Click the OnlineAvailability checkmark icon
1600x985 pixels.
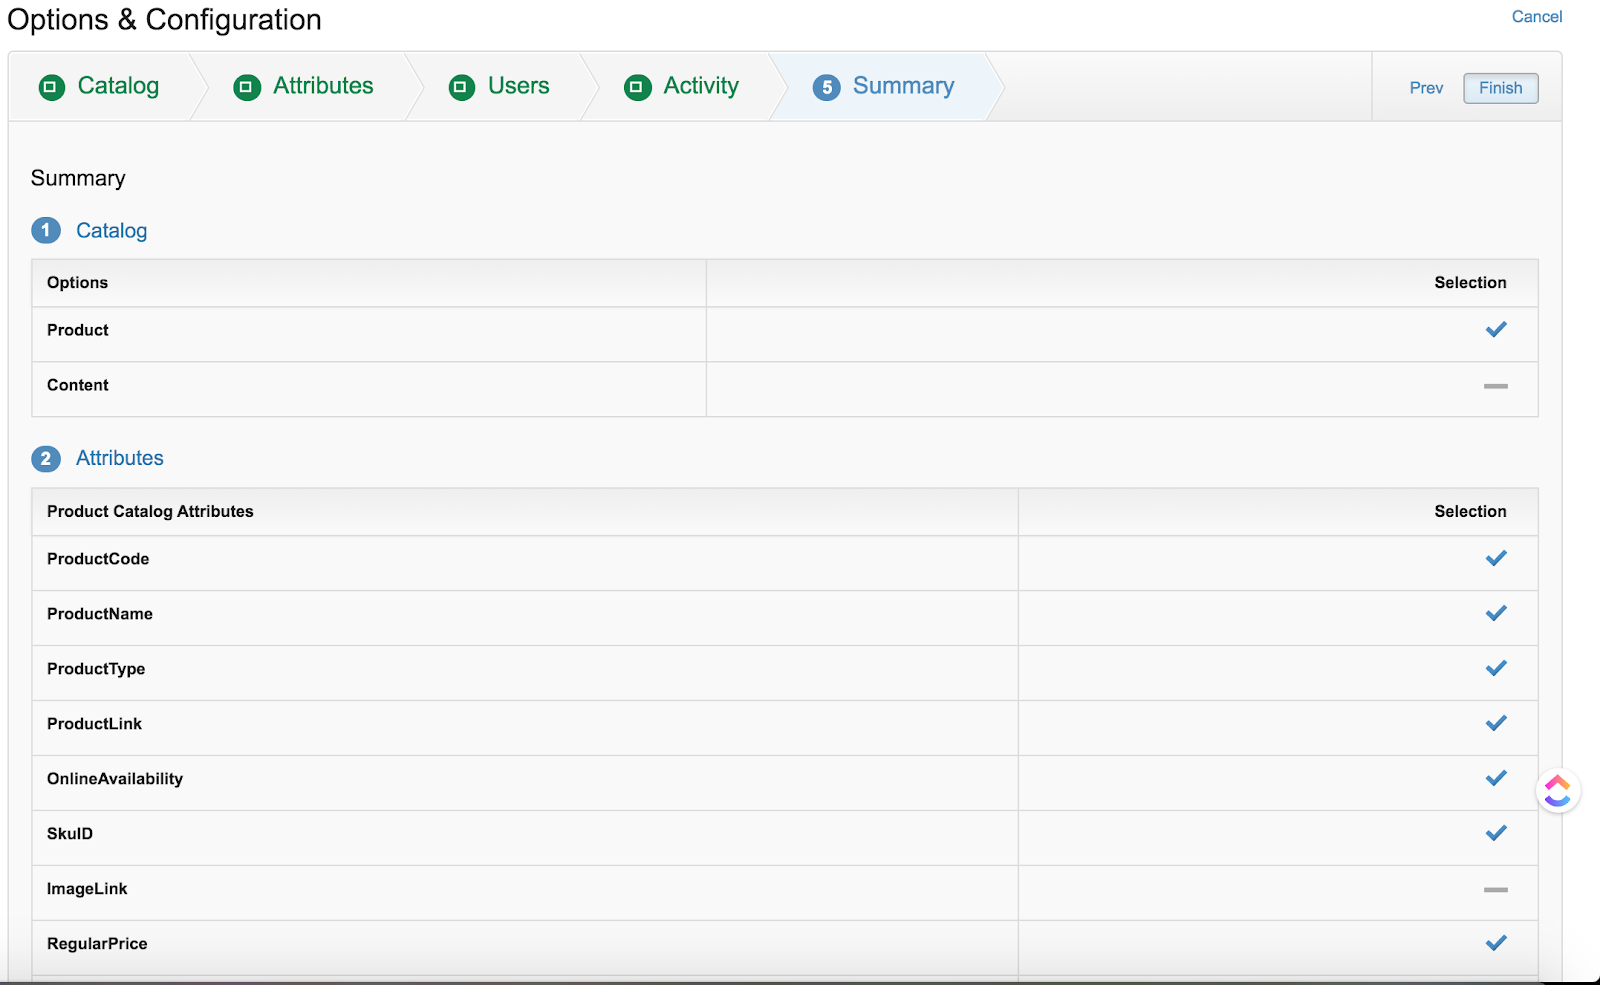[1496, 779]
